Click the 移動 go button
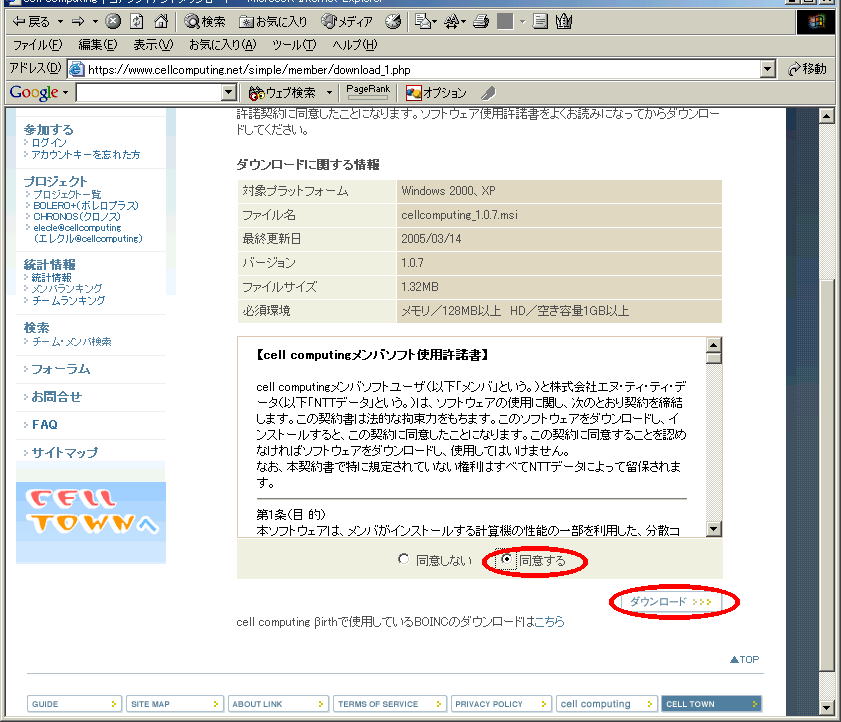The width and height of the screenshot is (841, 722). point(807,69)
